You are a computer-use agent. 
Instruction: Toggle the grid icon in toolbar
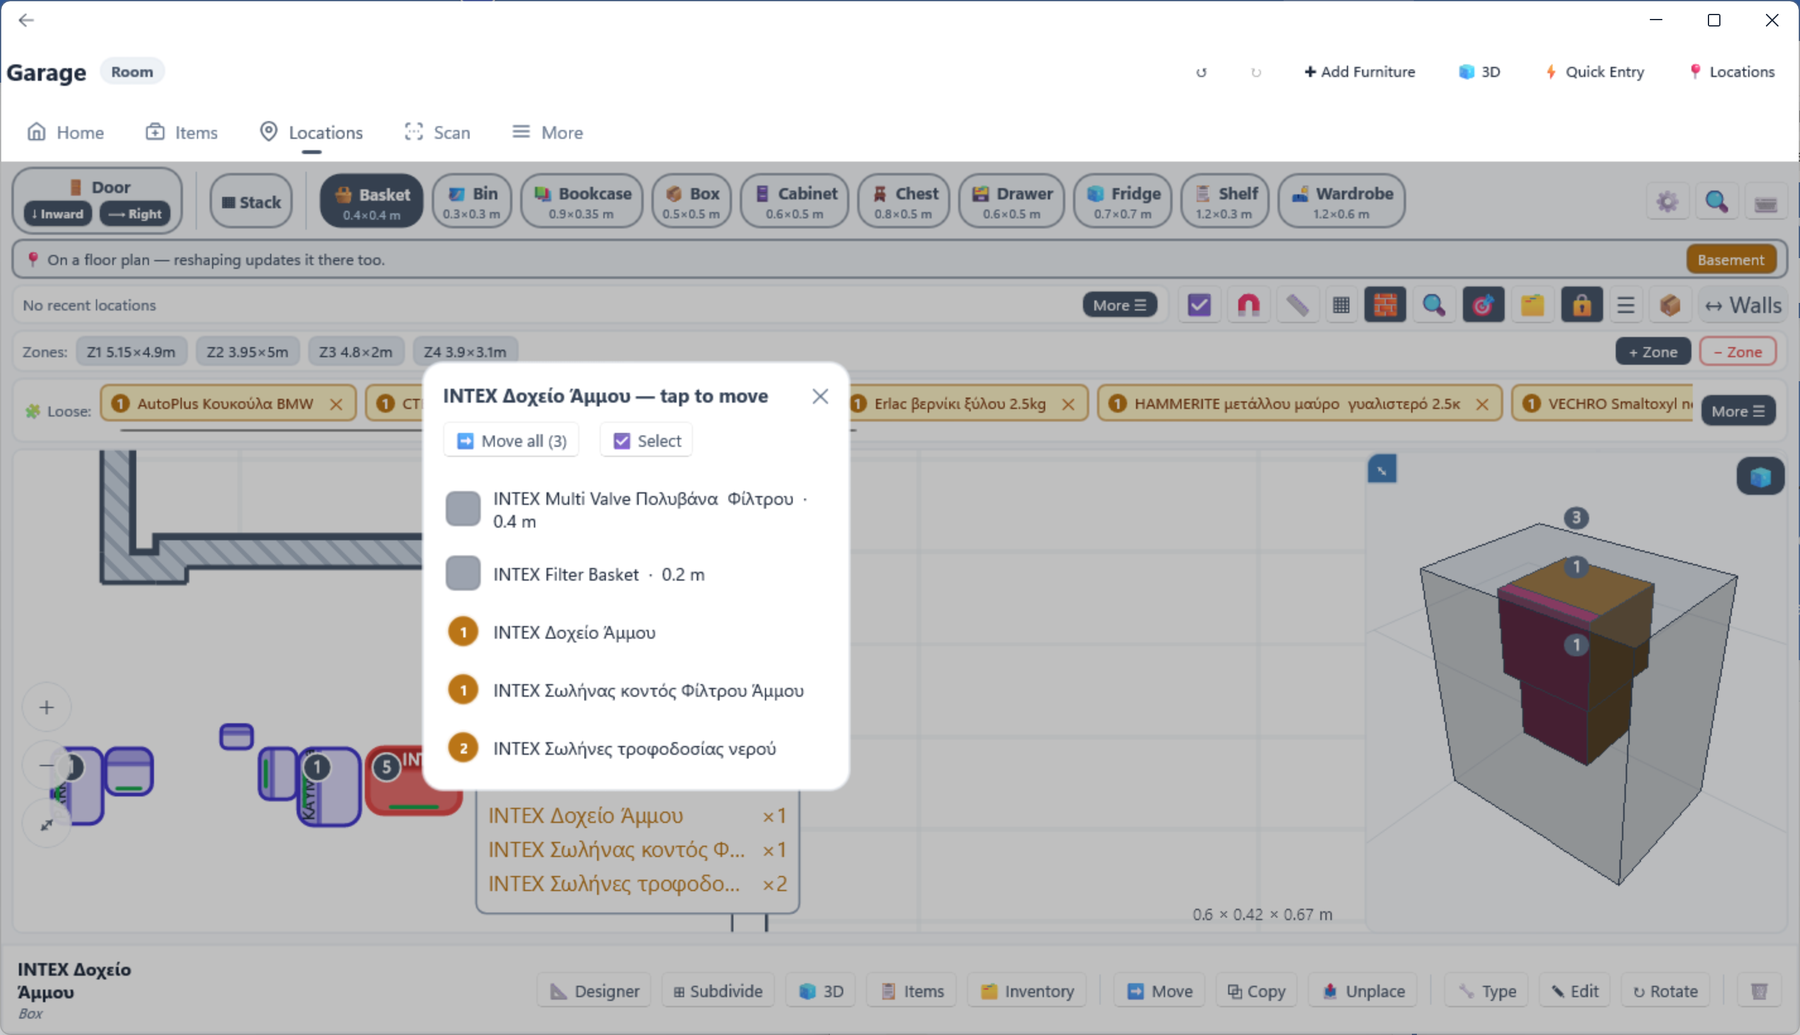pos(1341,305)
